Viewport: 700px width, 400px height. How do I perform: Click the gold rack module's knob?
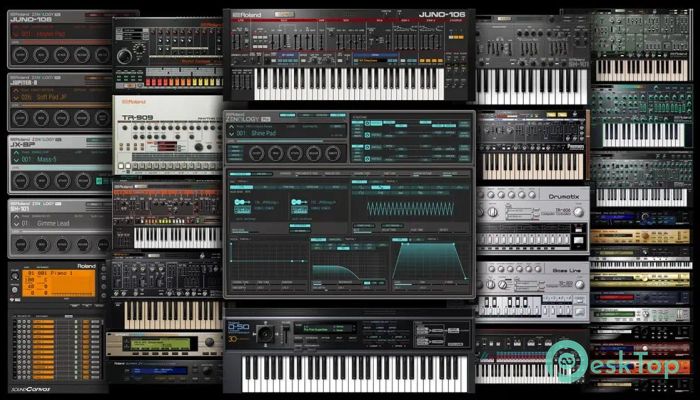tap(645, 236)
